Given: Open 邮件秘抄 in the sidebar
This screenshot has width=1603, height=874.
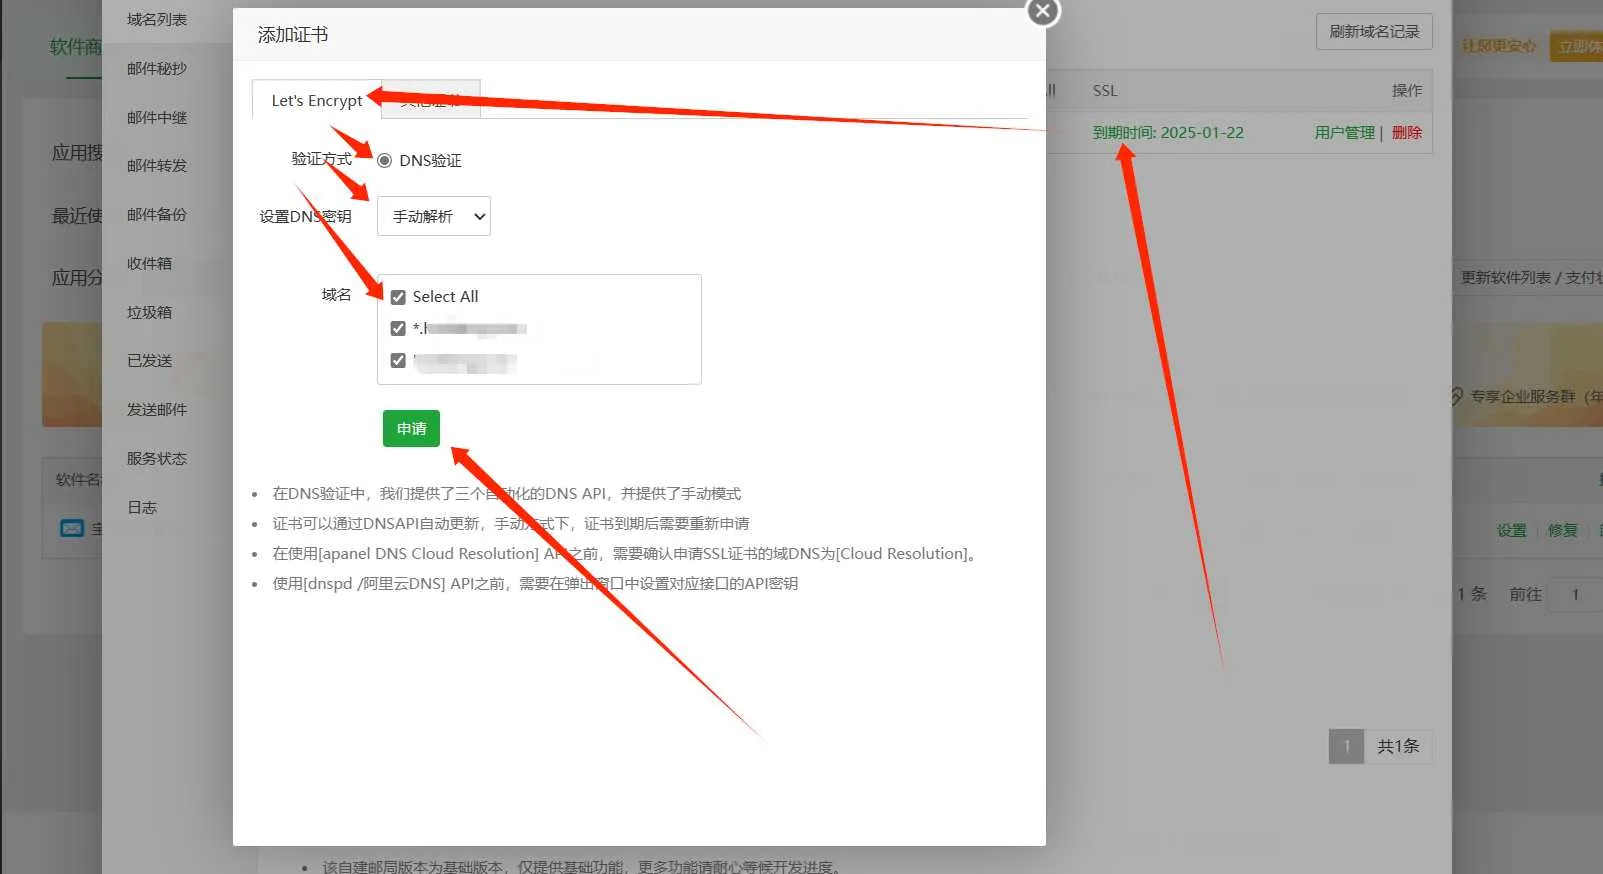Looking at the screenshot, I should [157, 68].
